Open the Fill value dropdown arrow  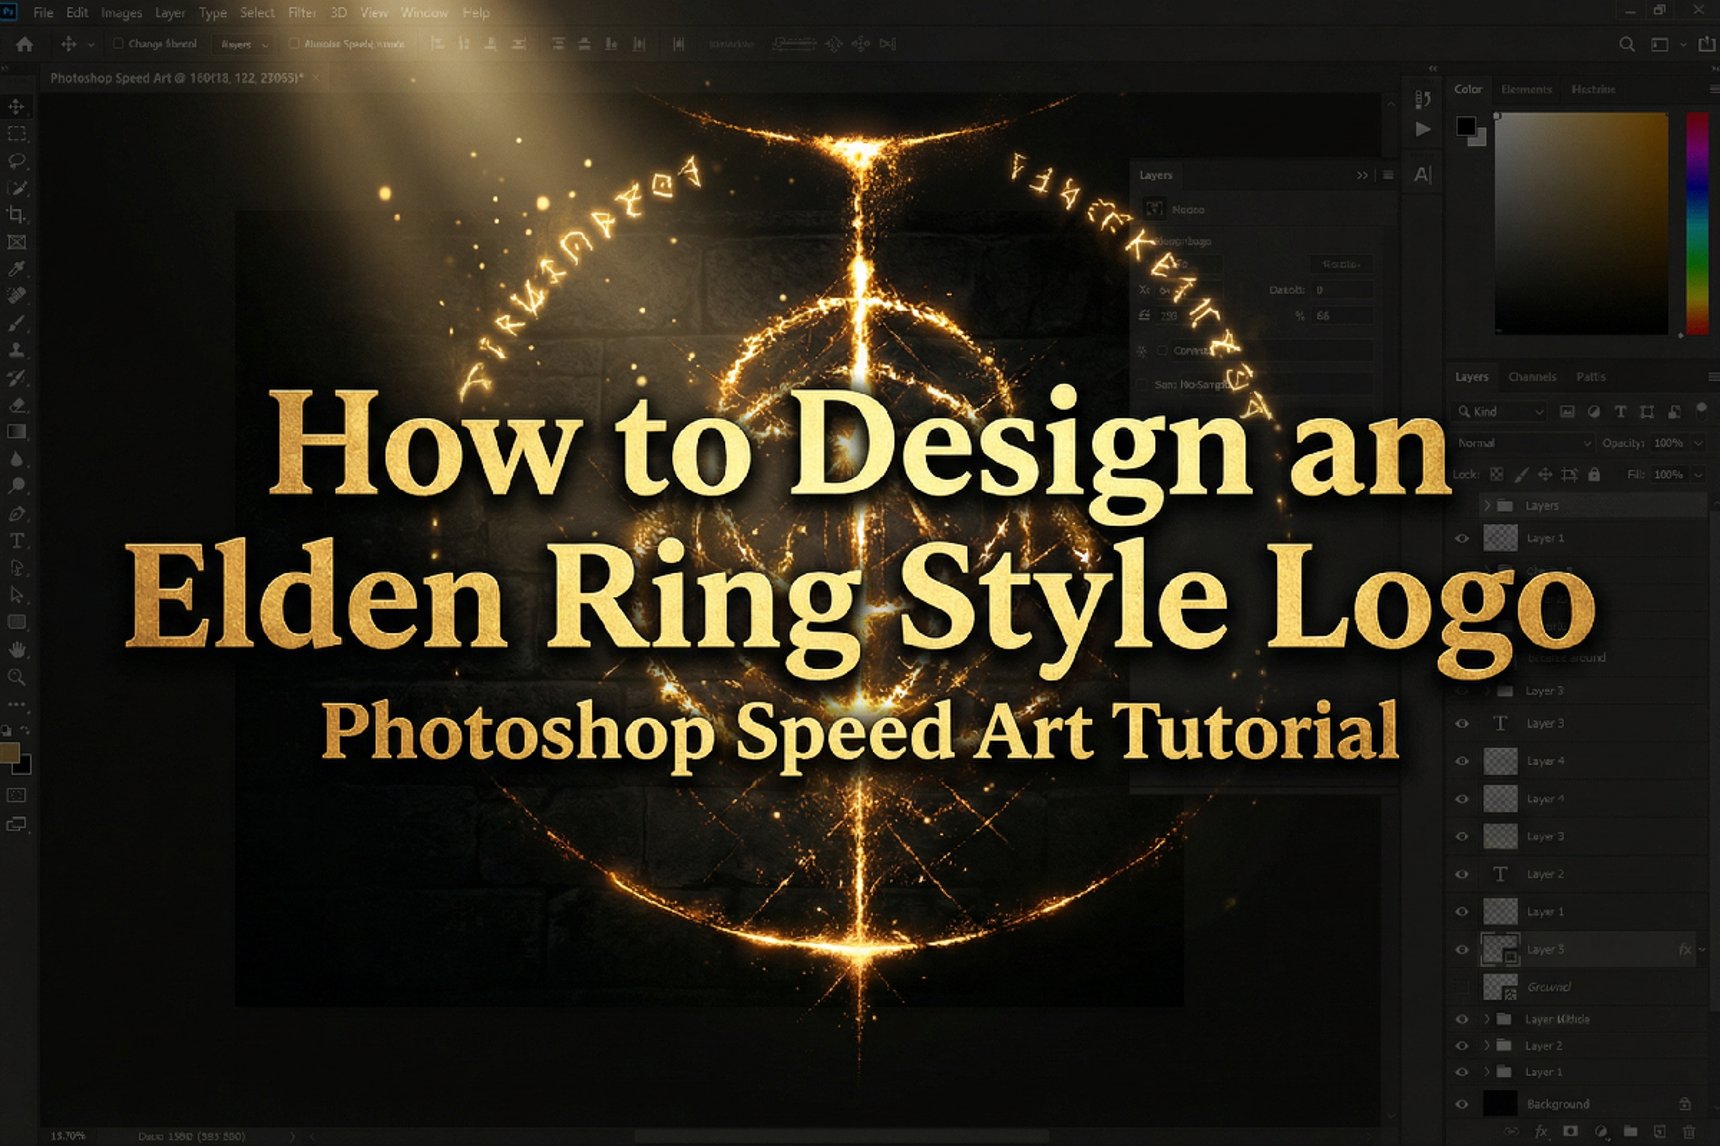[x=1698, y=474]
